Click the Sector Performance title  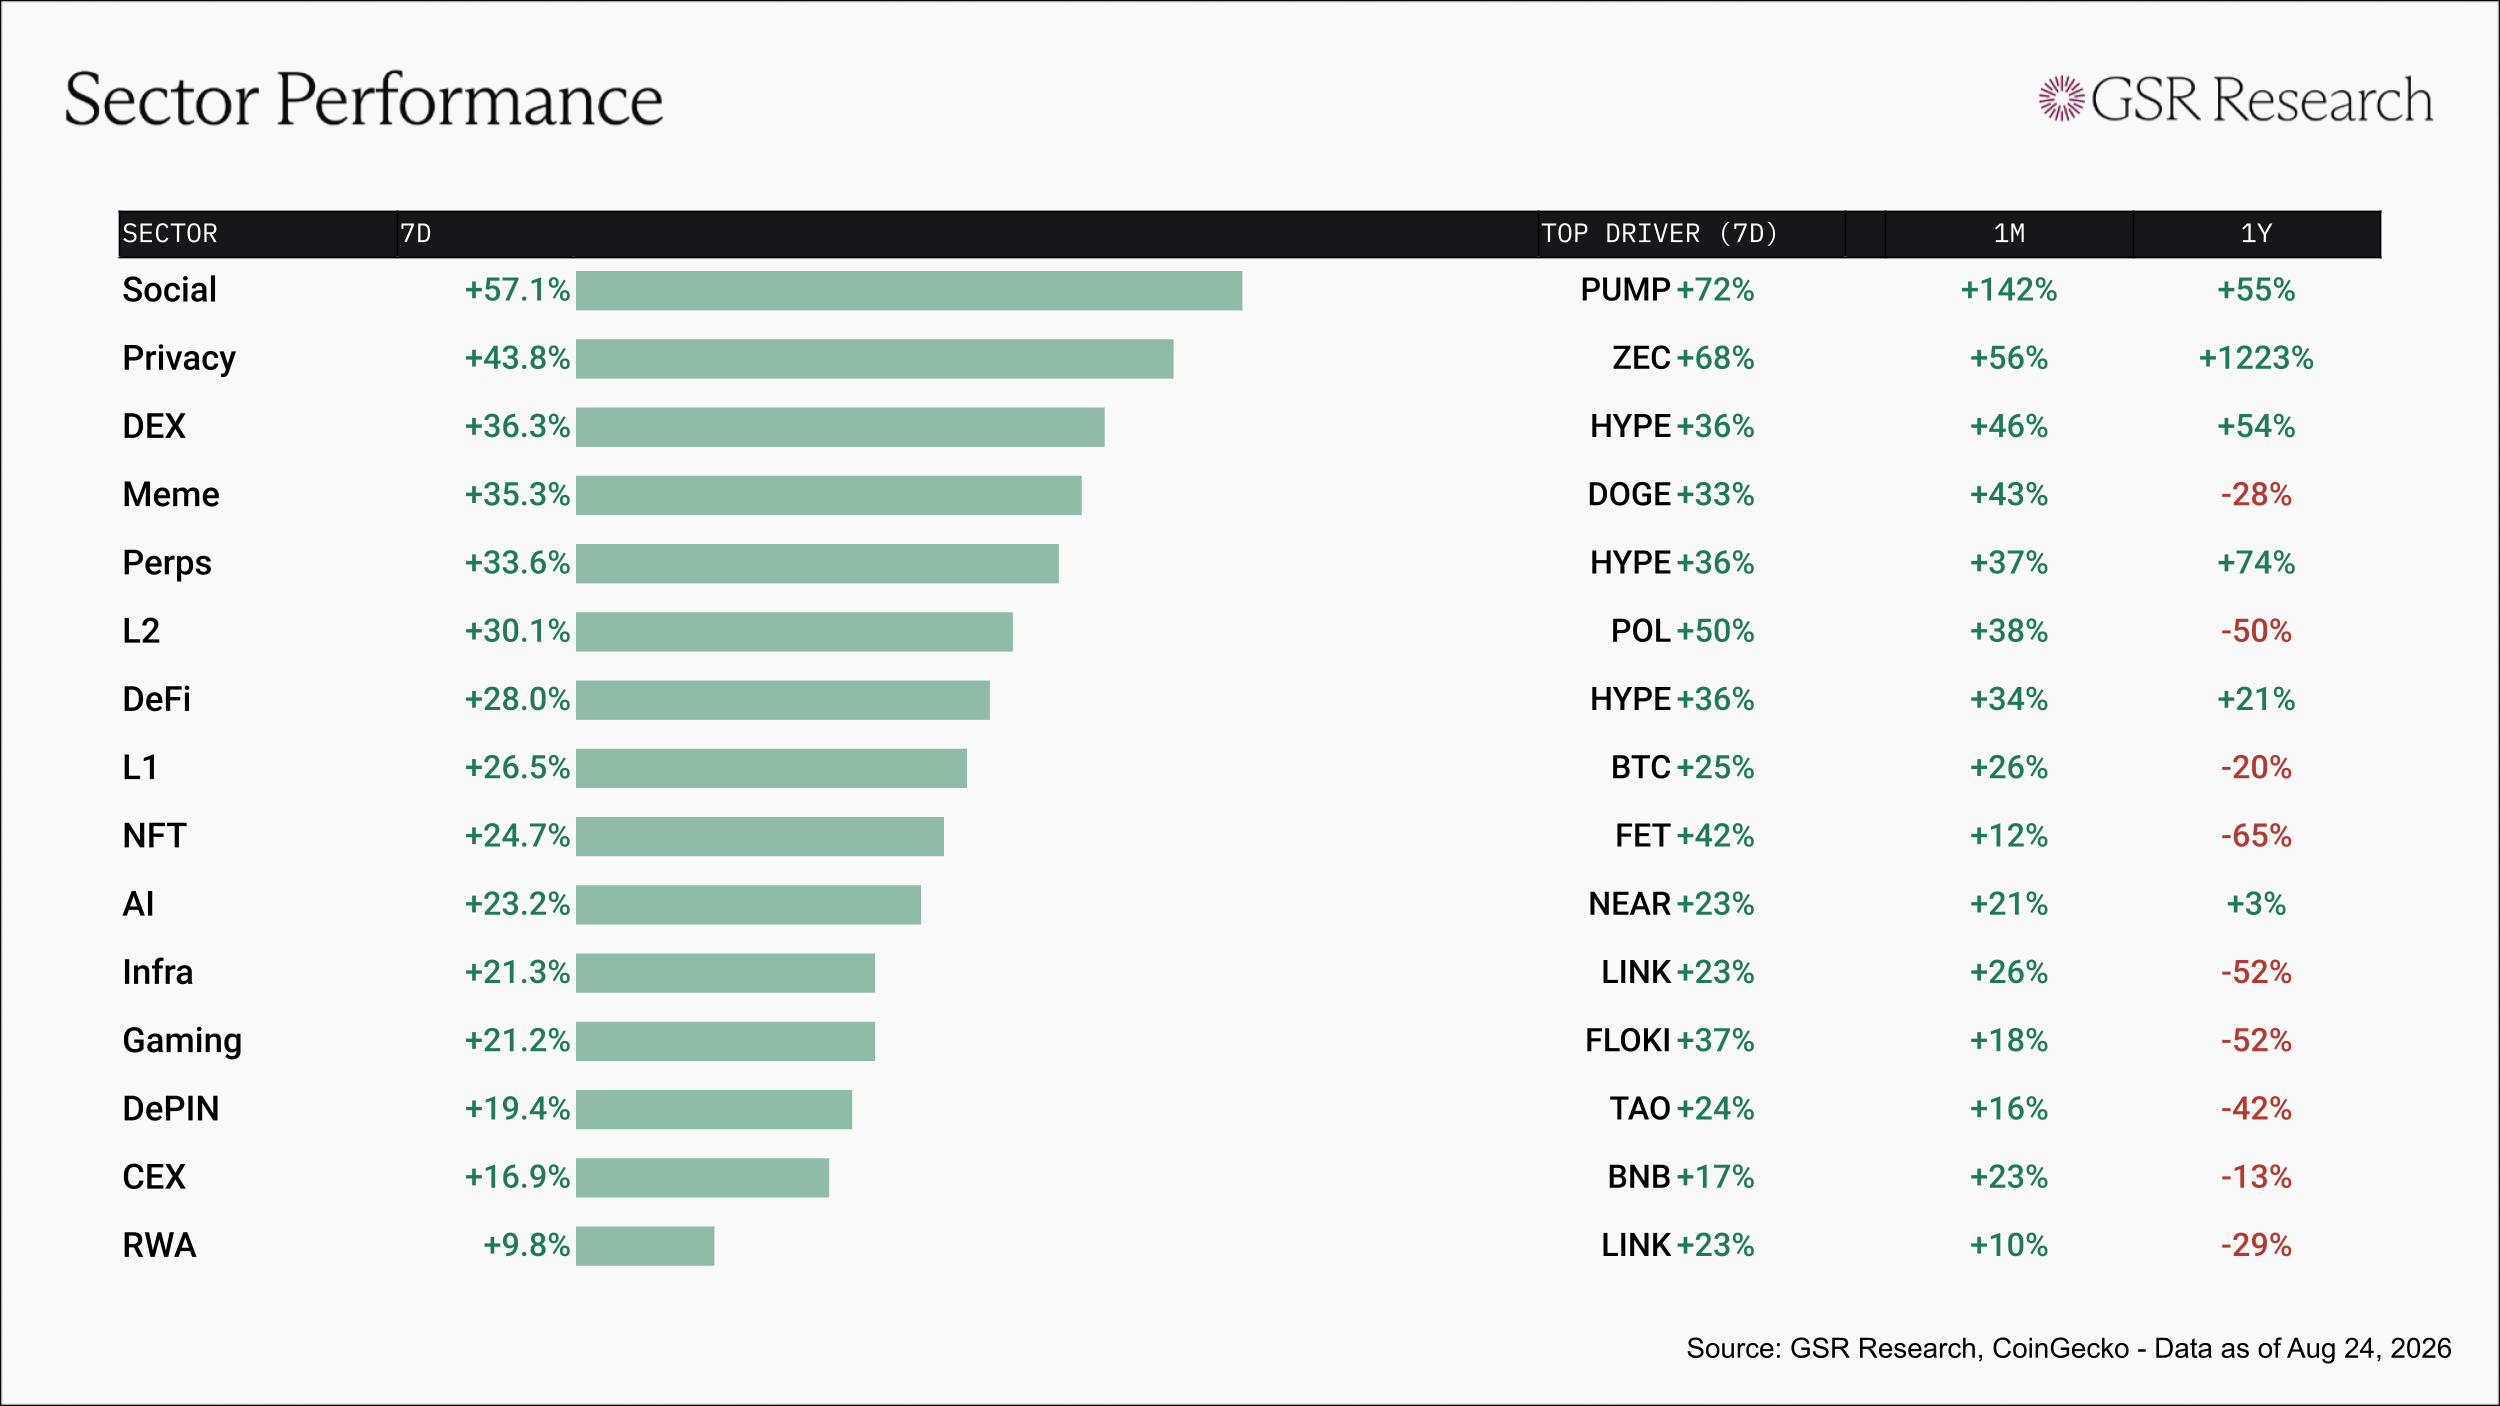pos(364,100)
